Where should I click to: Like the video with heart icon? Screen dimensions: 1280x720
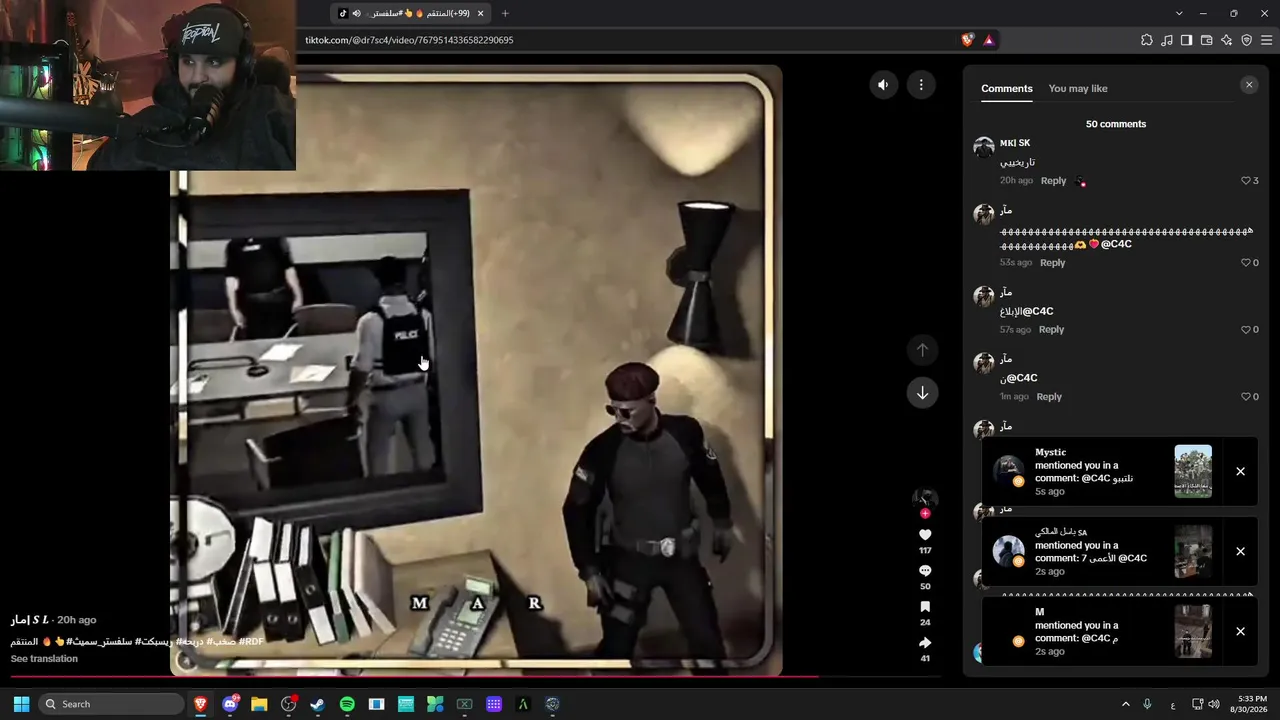pos(925,535)
